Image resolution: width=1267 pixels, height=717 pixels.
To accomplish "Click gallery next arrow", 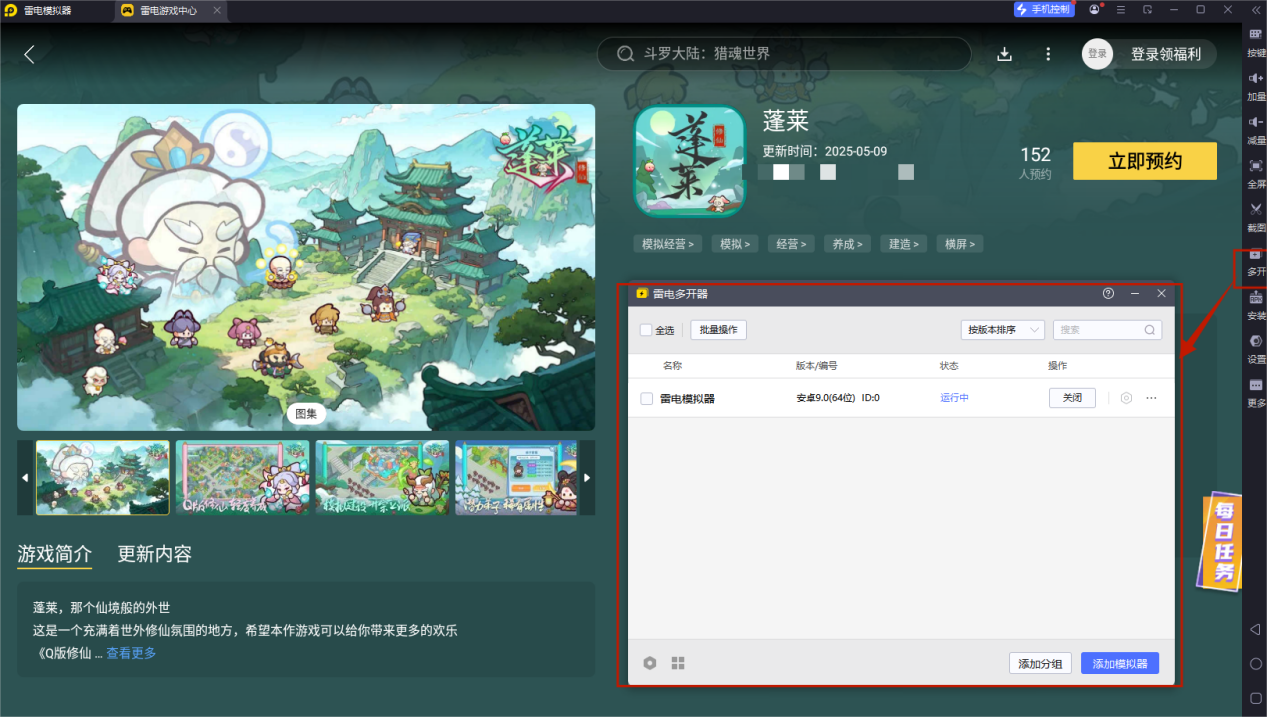I will click(x=587, y=478).
